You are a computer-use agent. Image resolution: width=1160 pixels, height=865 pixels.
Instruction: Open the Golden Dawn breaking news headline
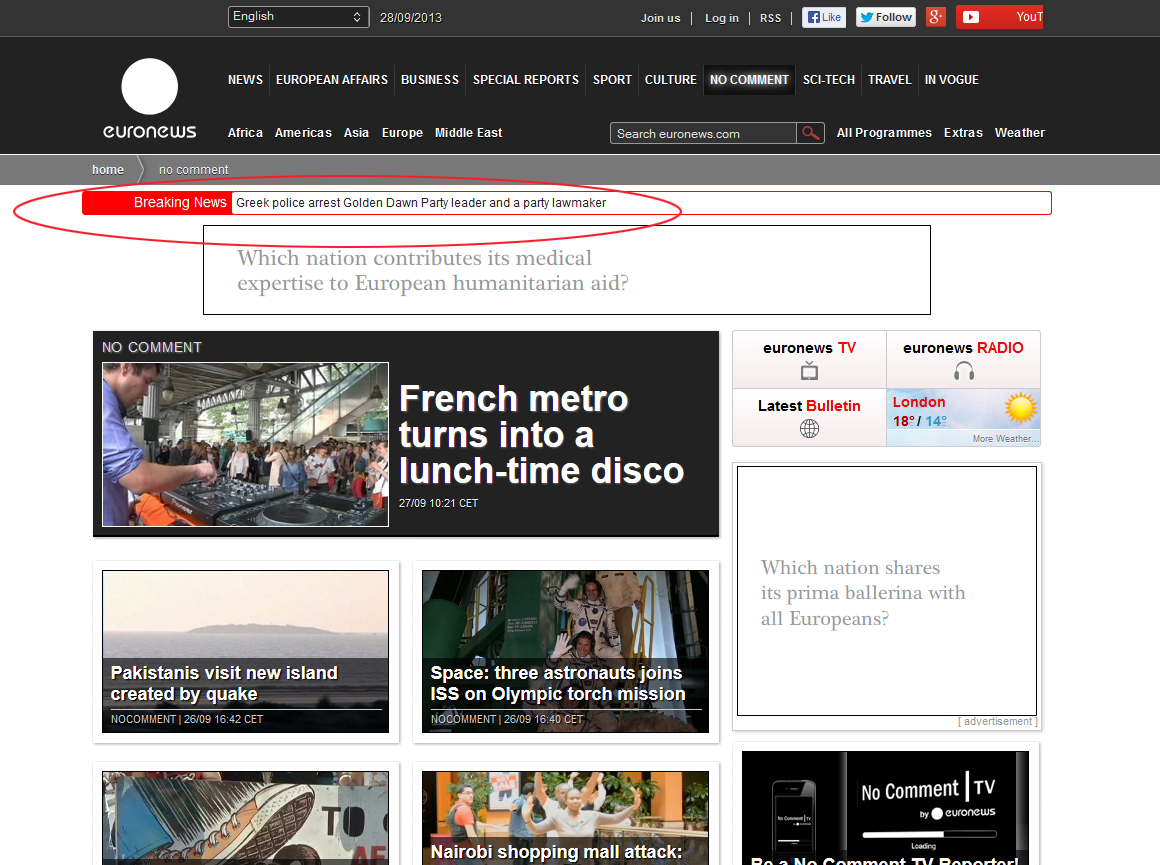(x=421, y=203)
